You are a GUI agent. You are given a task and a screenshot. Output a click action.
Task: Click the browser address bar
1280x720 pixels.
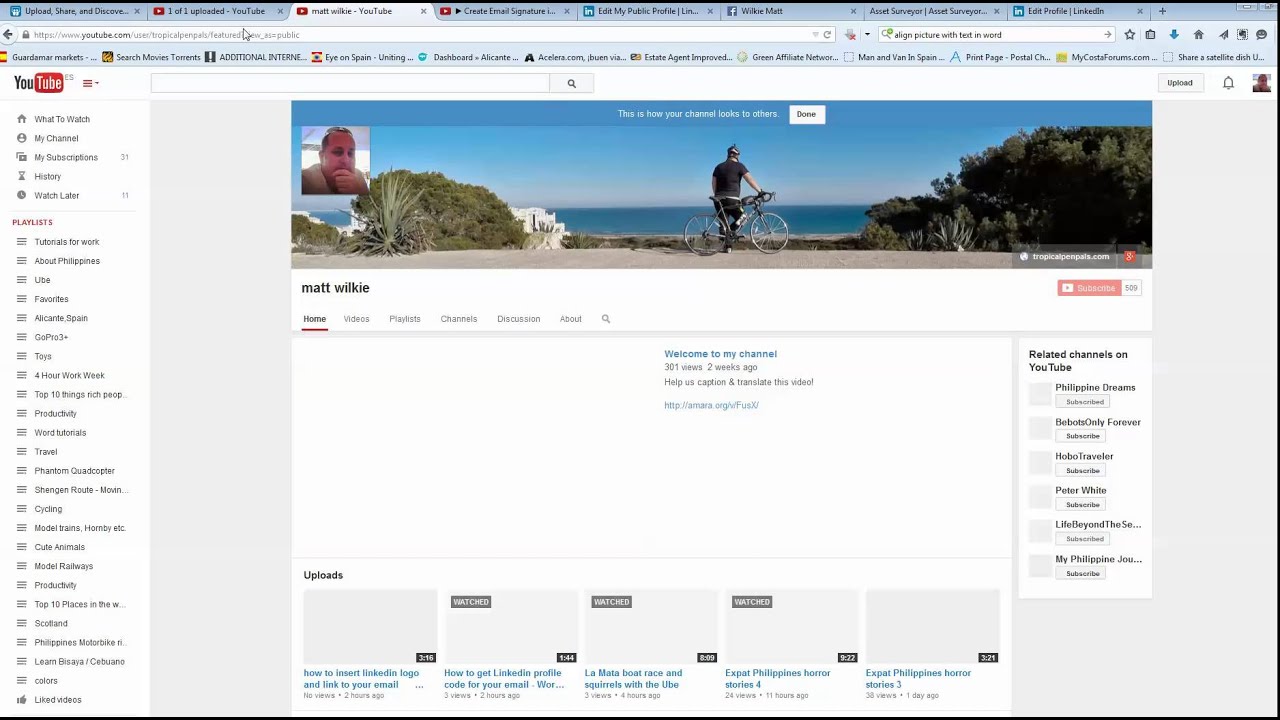pyautogui.click(x=420, y=35)
